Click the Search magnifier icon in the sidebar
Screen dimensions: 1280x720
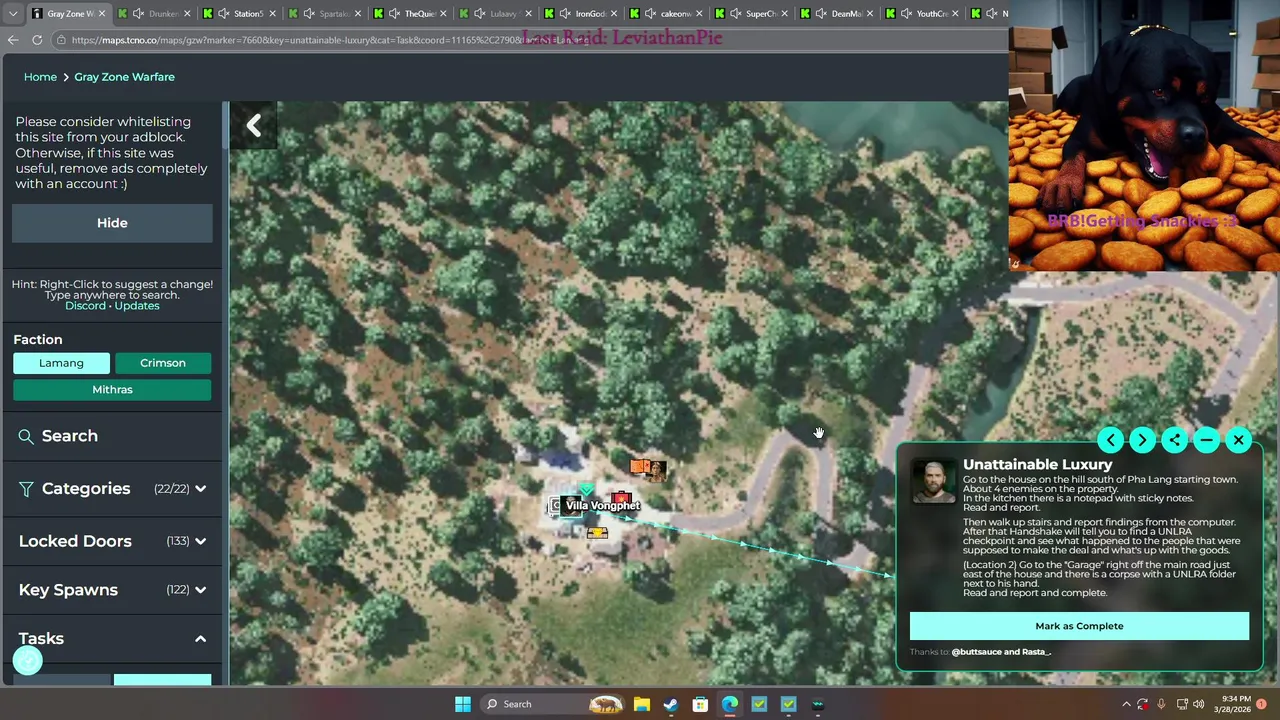pos(26,436)
